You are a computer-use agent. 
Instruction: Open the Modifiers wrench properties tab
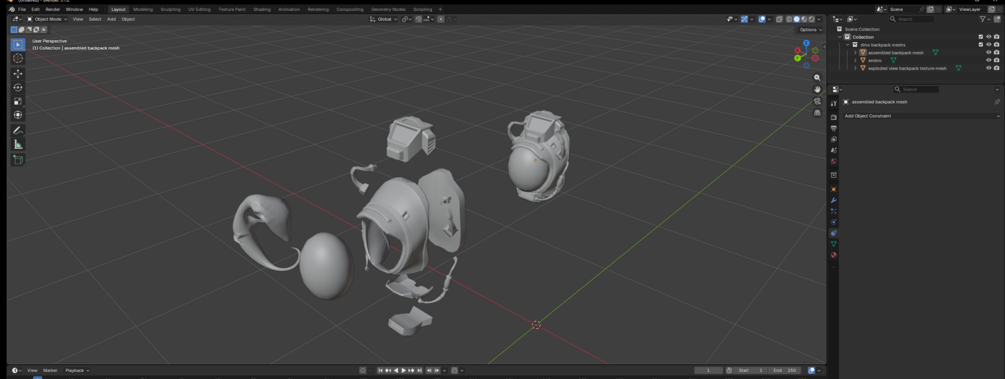point(833,200)
